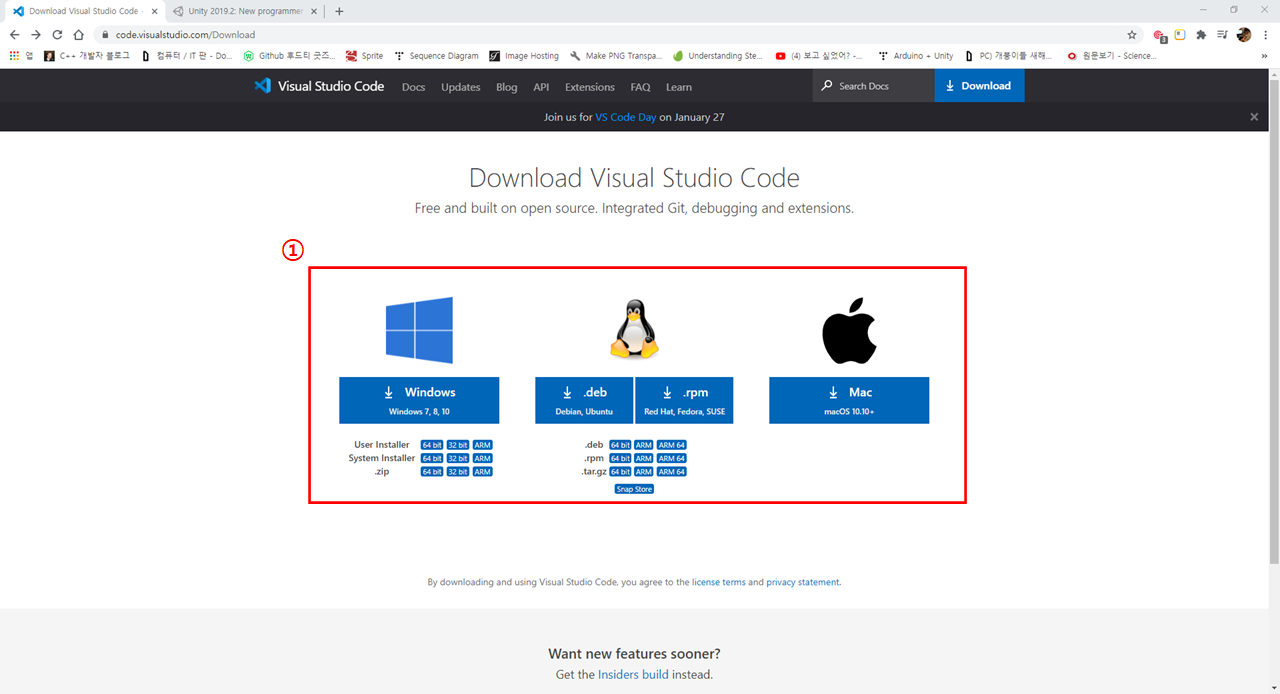Viewport: 1280px width, 694px height.
Task: Open the Make PNG Transpa... bookmark
Action: [x=616, y=56]
